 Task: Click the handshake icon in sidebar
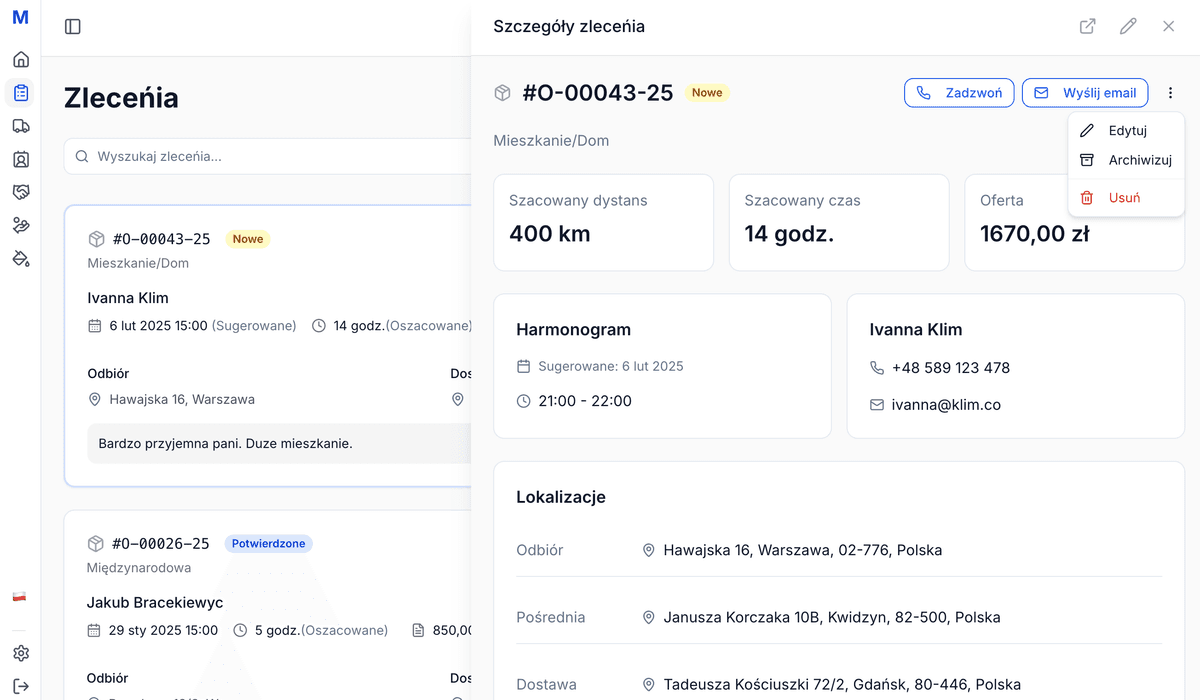point(21,192)
